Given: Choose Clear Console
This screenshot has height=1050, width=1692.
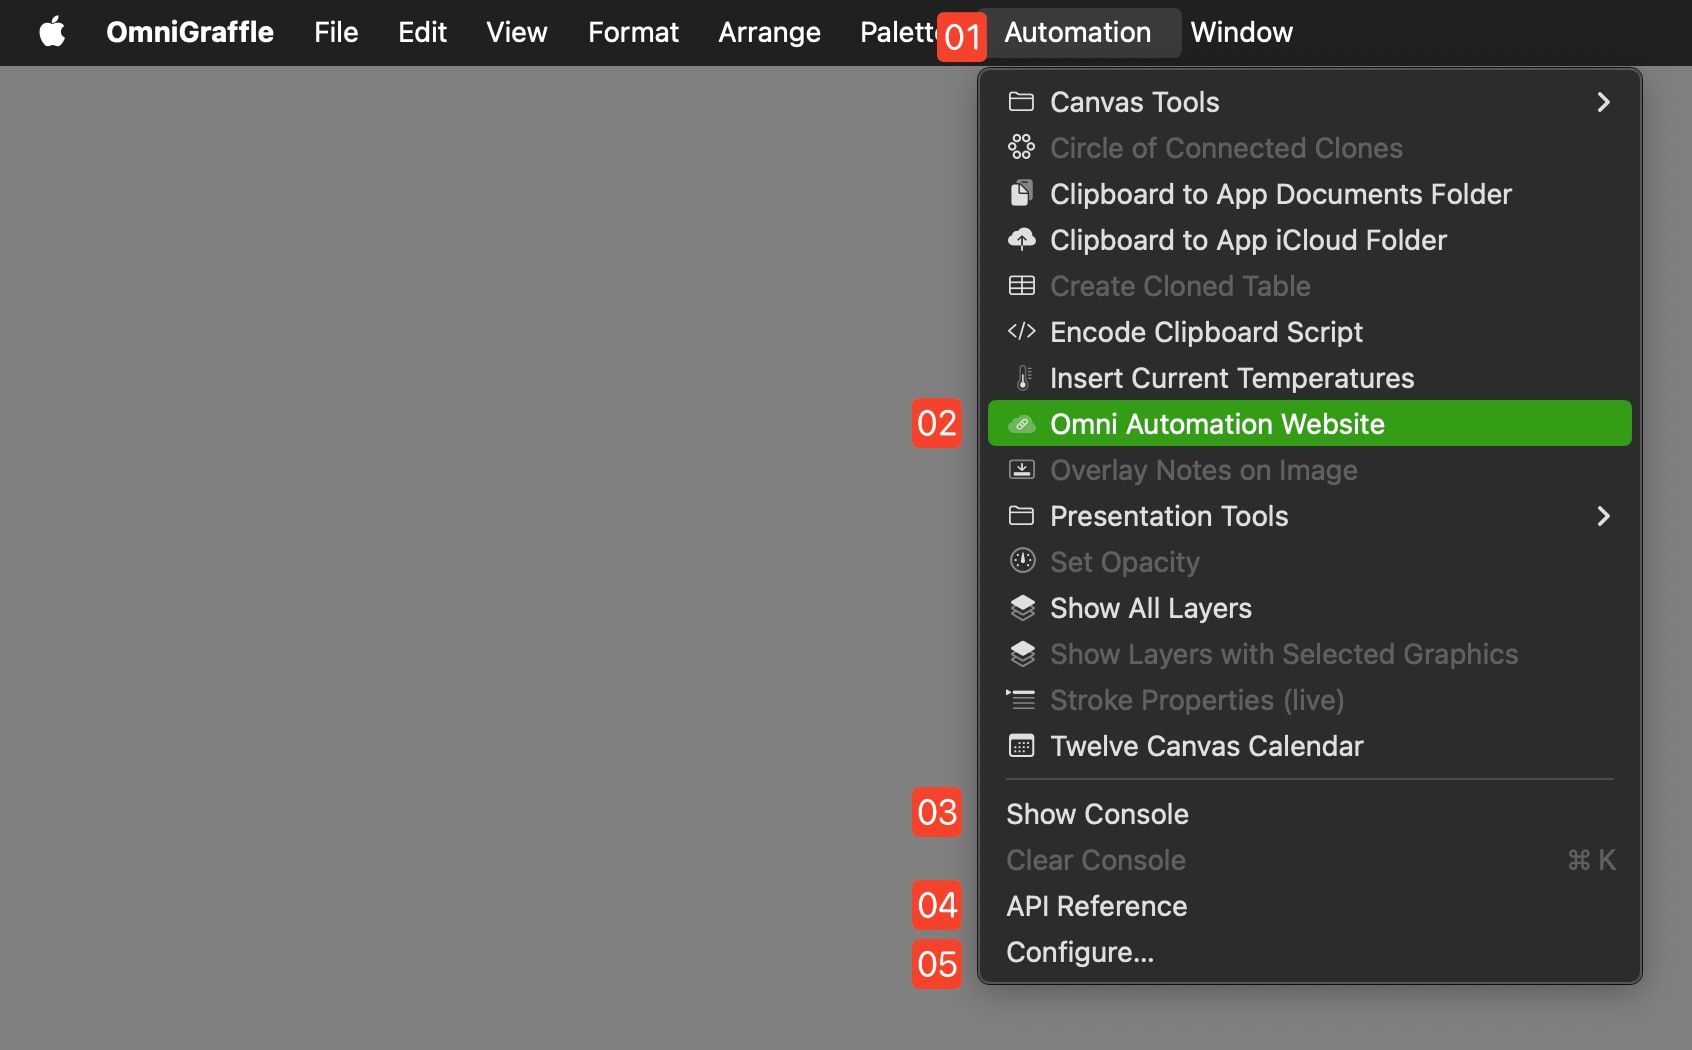Looking at the screenshot, I should pos(1309,860).
